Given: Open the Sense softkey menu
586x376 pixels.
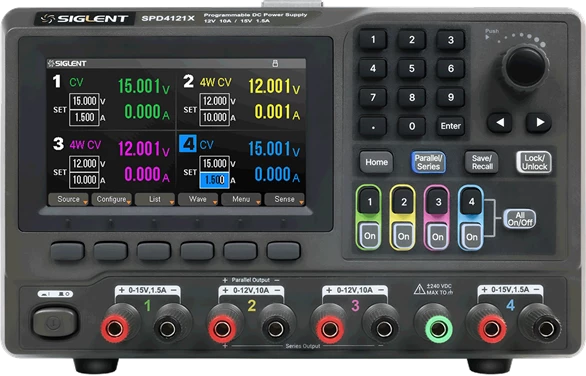Looking at the screenshot, I should tap(284, 199).
